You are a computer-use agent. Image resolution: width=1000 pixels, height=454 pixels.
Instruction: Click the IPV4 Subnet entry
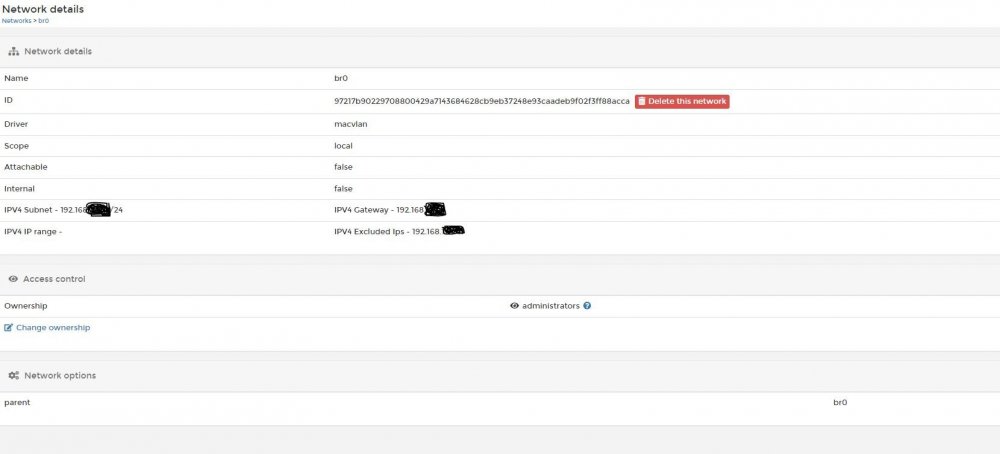pyautogui.click(x=63, y=210)
